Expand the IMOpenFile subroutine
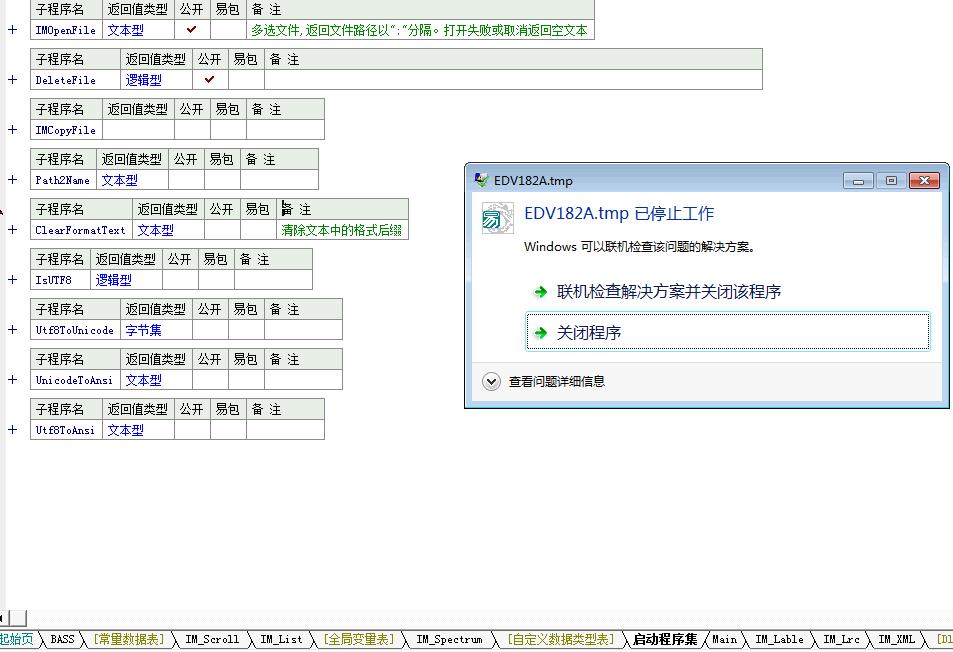Screen dimensions: 953x652 point(12,30)
